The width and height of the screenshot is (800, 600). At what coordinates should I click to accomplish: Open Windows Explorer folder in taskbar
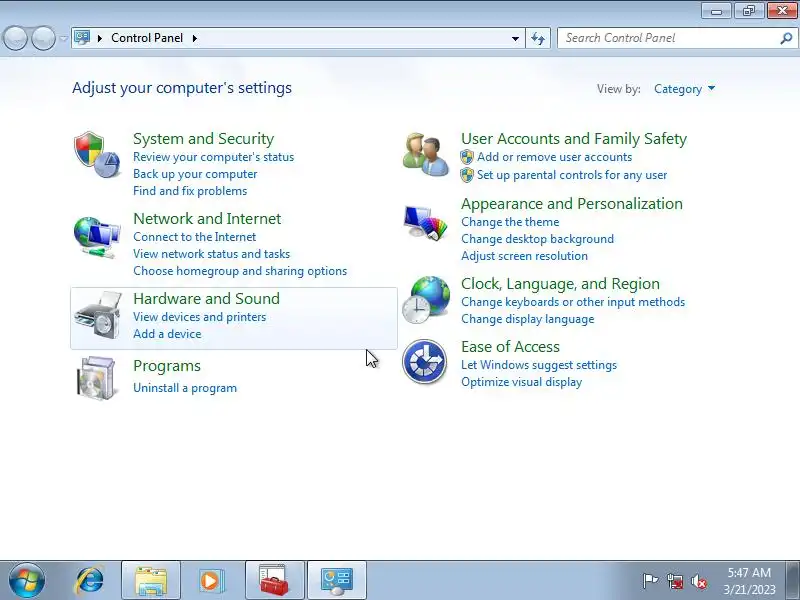click(151, 580)
